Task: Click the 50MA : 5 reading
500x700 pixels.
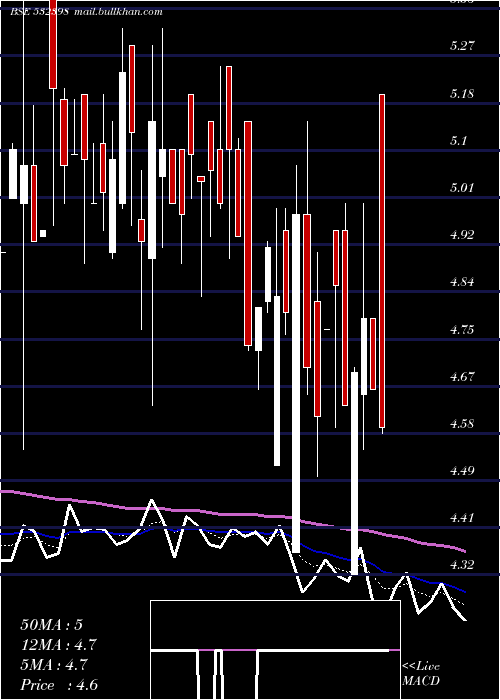Action: (52, 625)
